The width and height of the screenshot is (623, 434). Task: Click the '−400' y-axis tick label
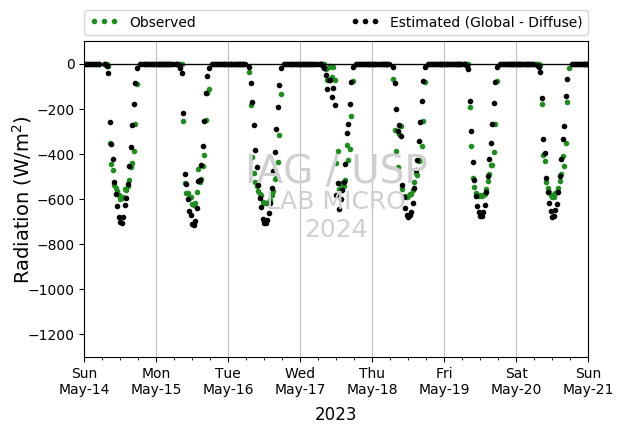click(x=56, y=155)
